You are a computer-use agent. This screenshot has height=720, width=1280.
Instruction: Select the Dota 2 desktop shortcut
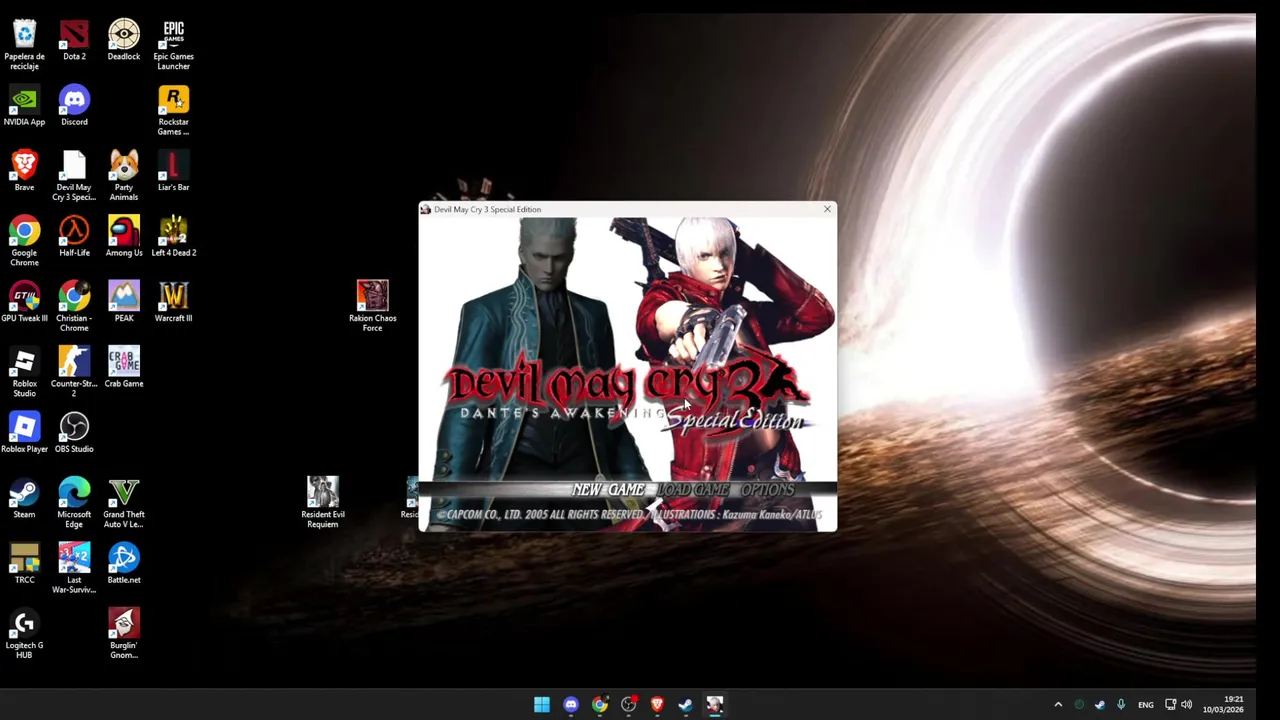(74, 40)
